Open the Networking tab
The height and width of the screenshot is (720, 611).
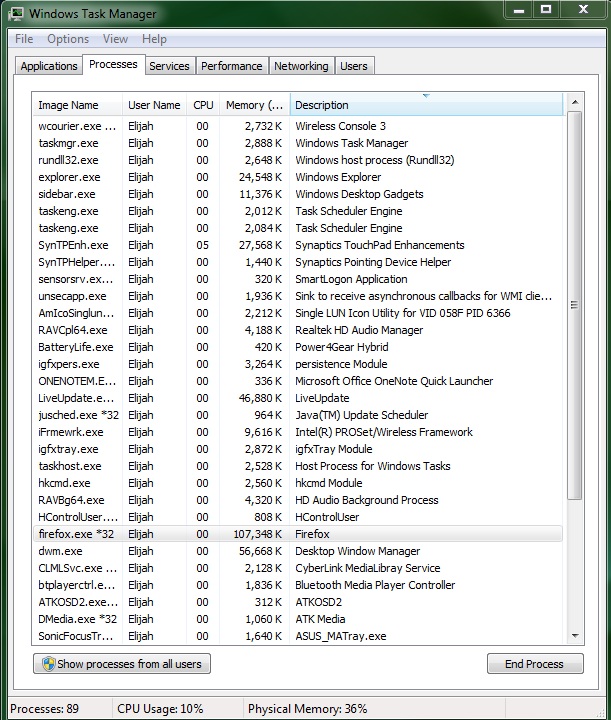pyautogui.click(x=301, y=66)
